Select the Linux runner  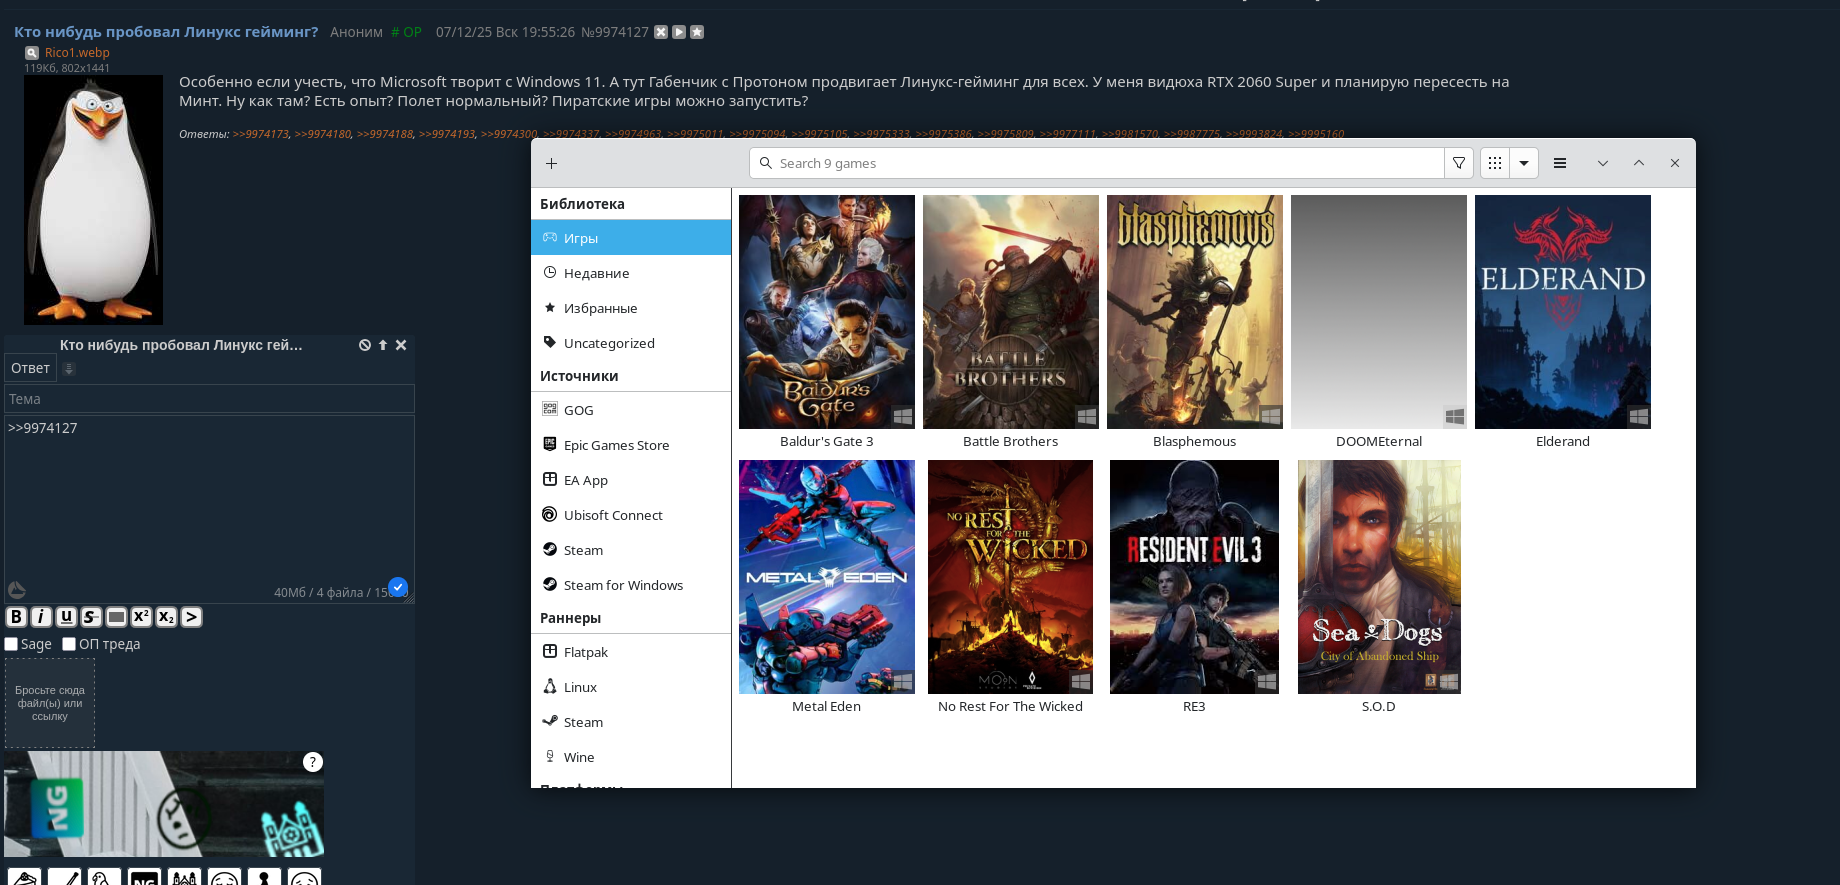[x=631, y=687]
